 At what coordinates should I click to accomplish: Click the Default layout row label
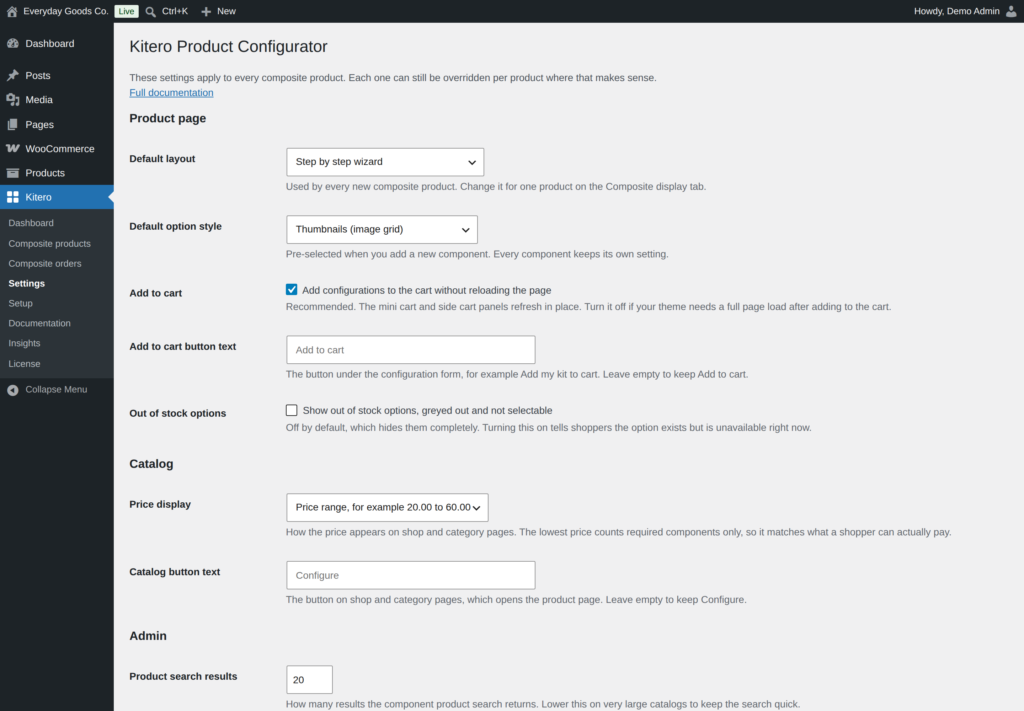162,159
